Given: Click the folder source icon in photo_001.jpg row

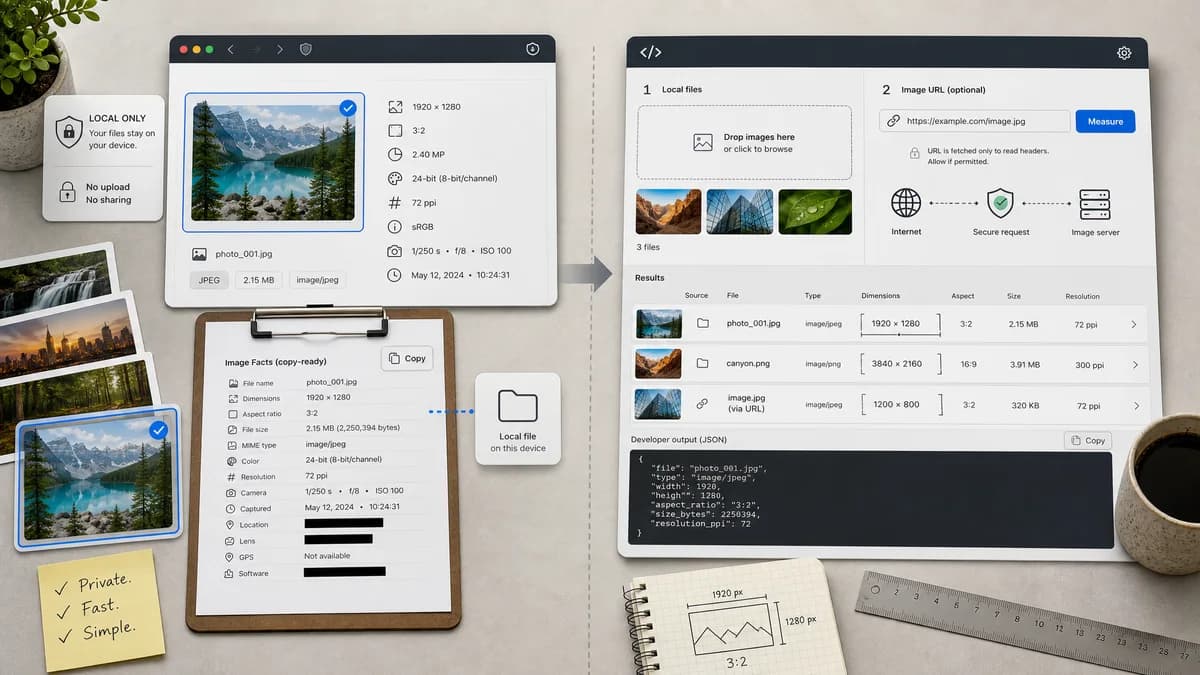Looking at the screenshot, I should point(703,324).
